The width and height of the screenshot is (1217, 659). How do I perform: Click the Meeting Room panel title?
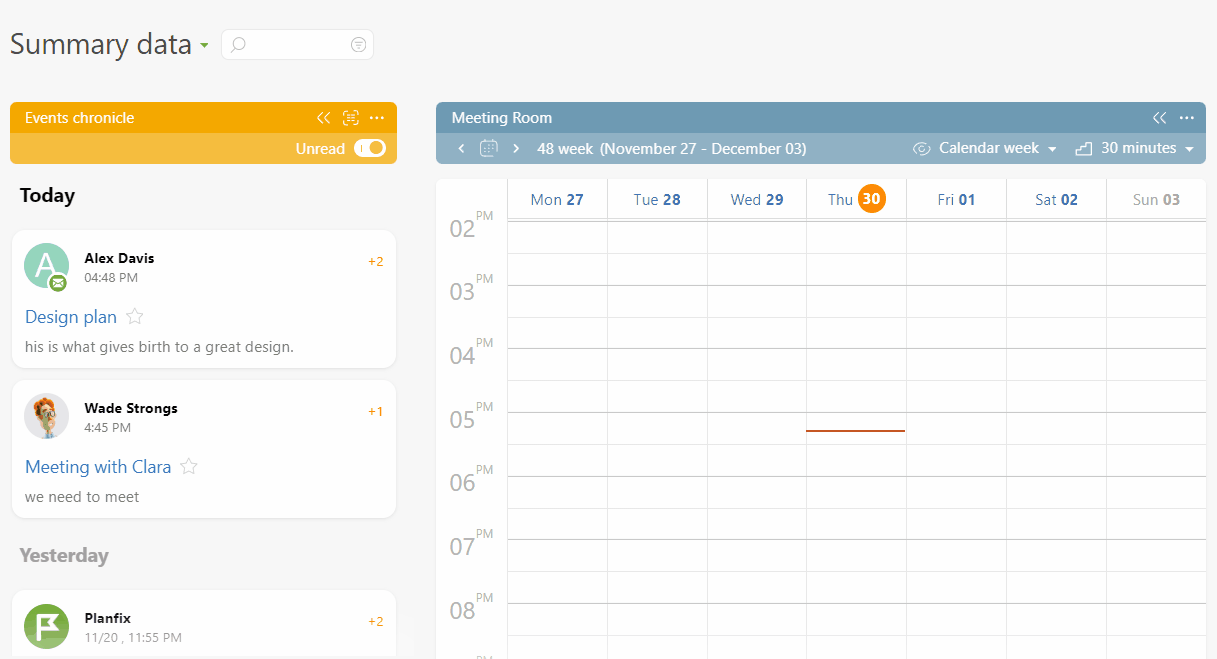[502, 118]
